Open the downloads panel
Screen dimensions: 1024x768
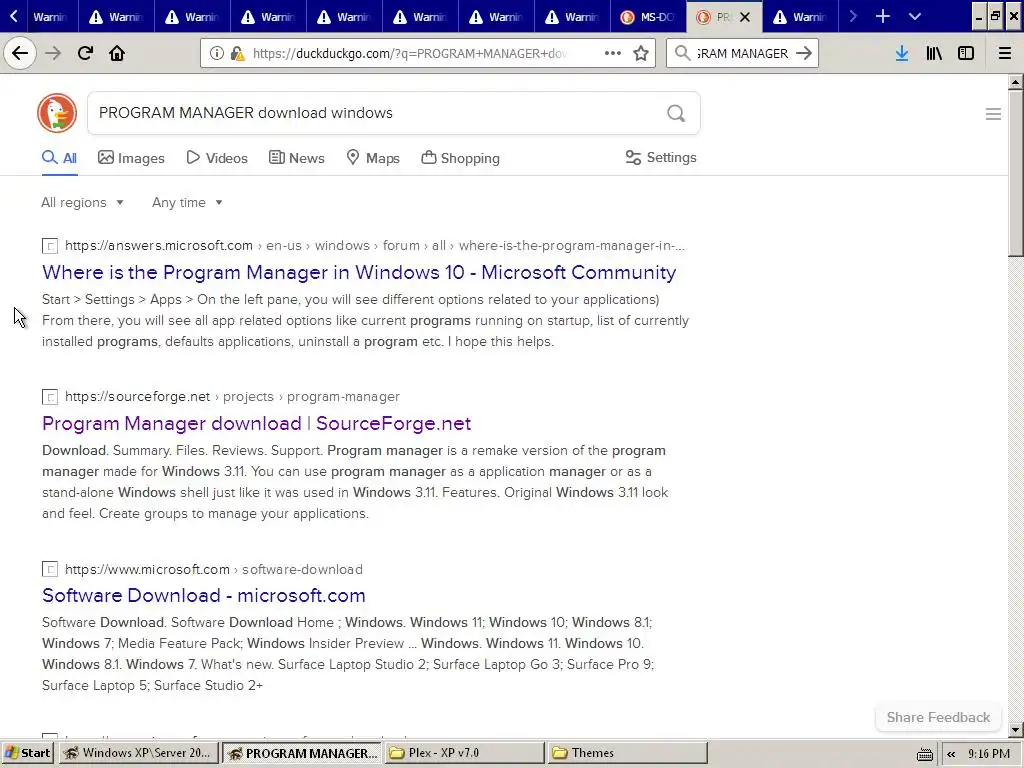tap(901, 53)
